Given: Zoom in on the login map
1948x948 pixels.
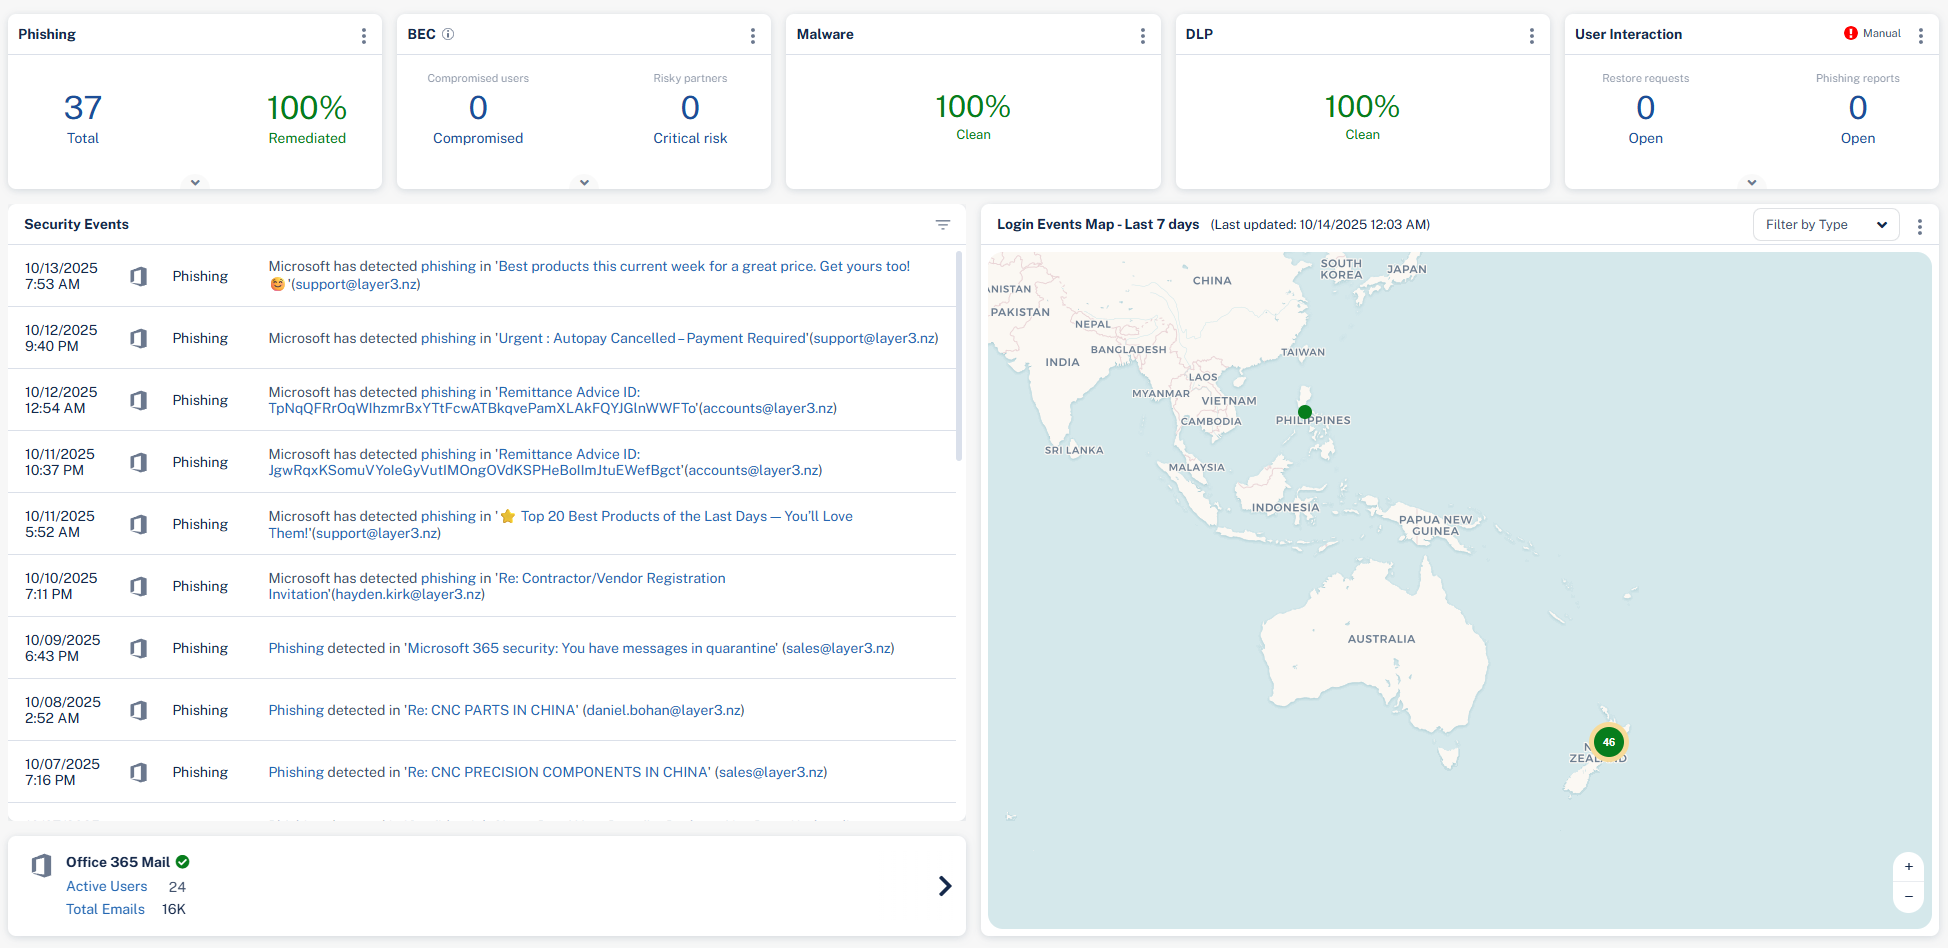Looking at the screenshot, I should (1908, 867).
